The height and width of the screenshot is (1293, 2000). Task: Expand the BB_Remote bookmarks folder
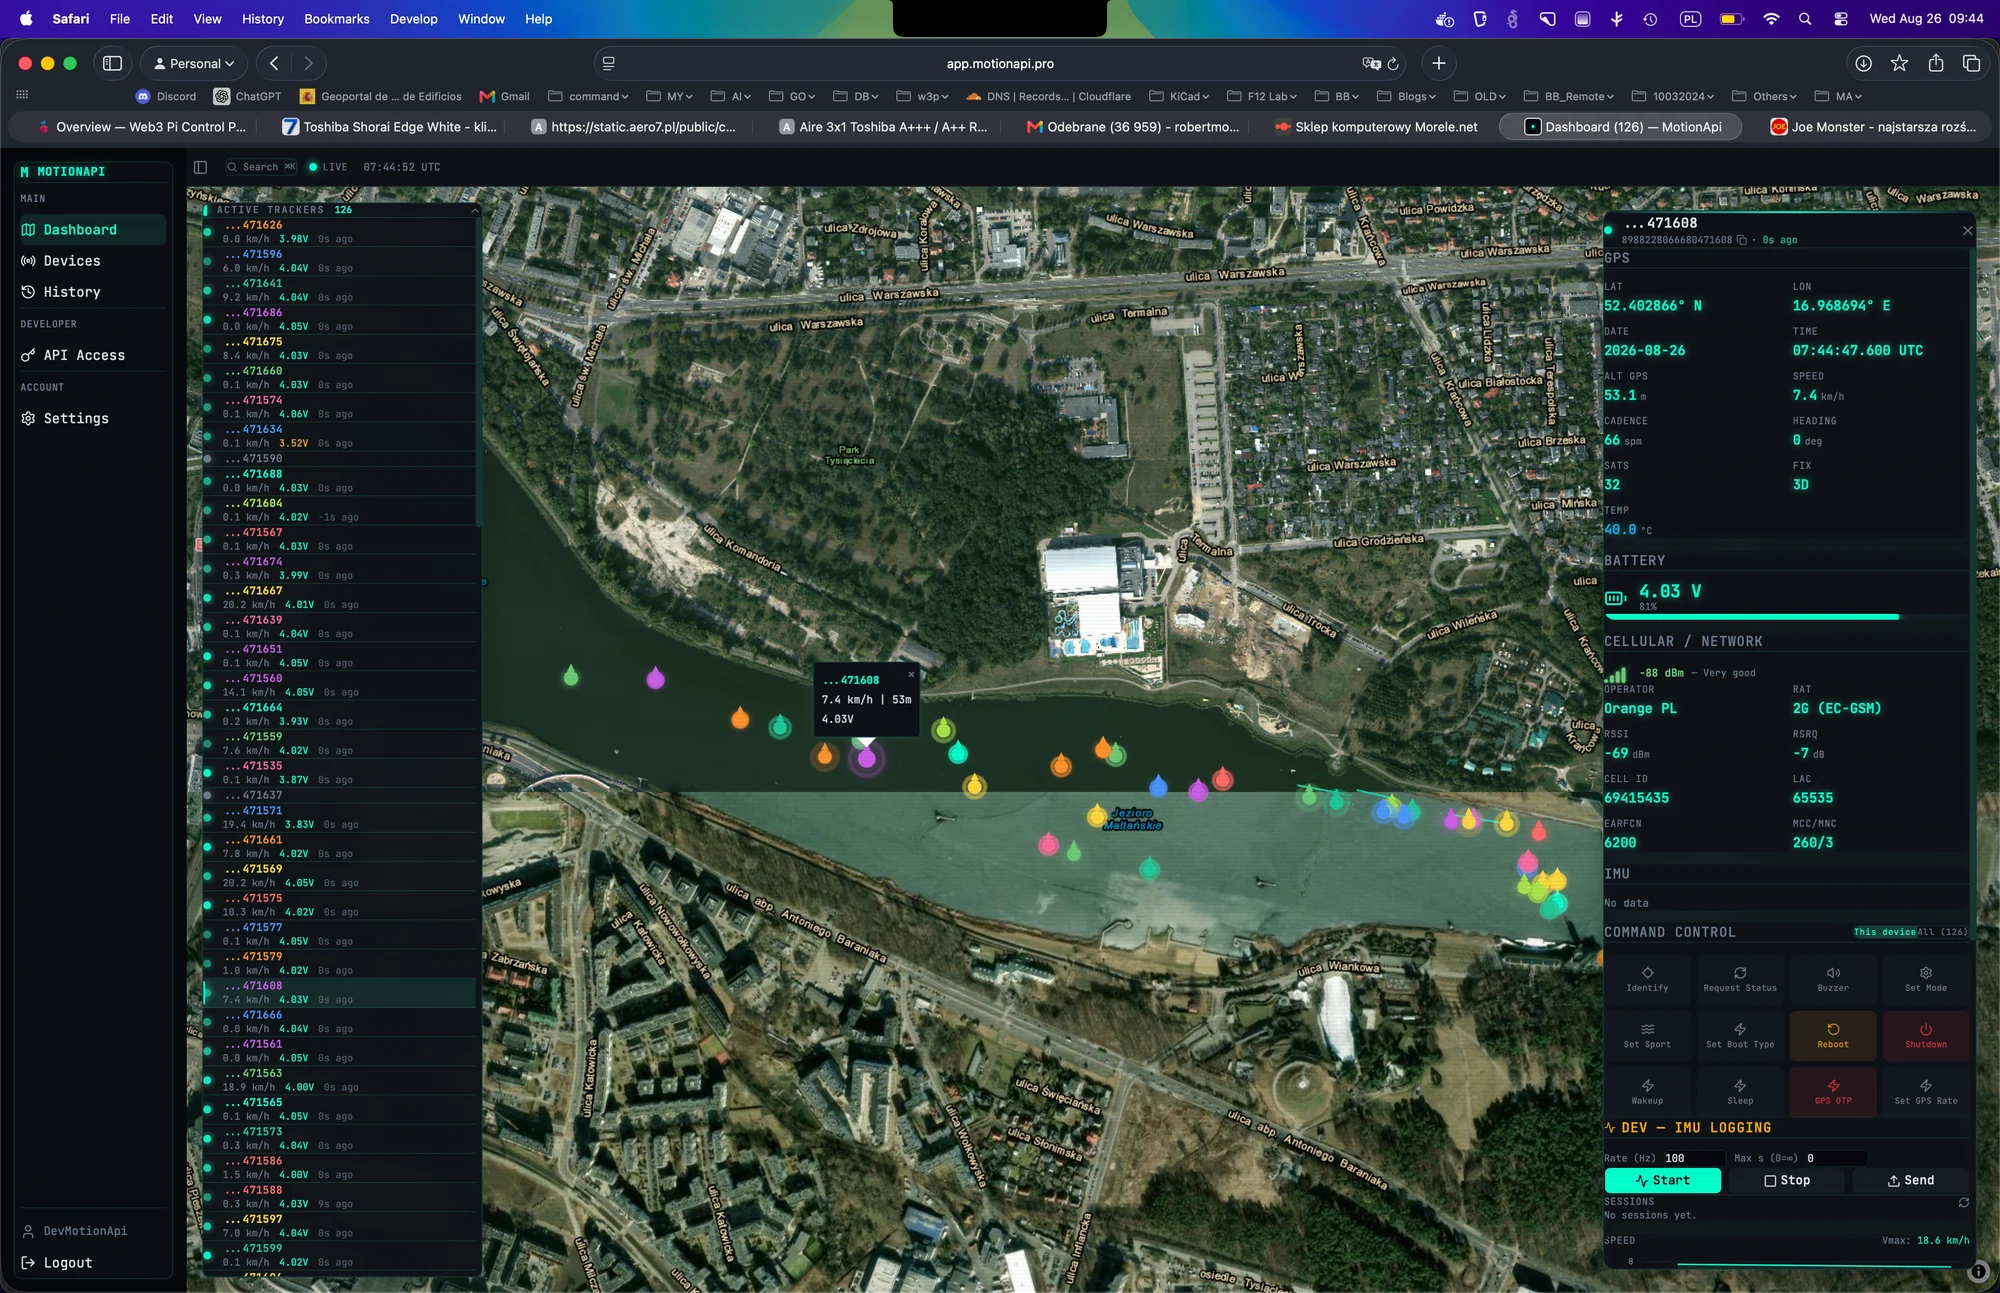[x=1569, y=96]
